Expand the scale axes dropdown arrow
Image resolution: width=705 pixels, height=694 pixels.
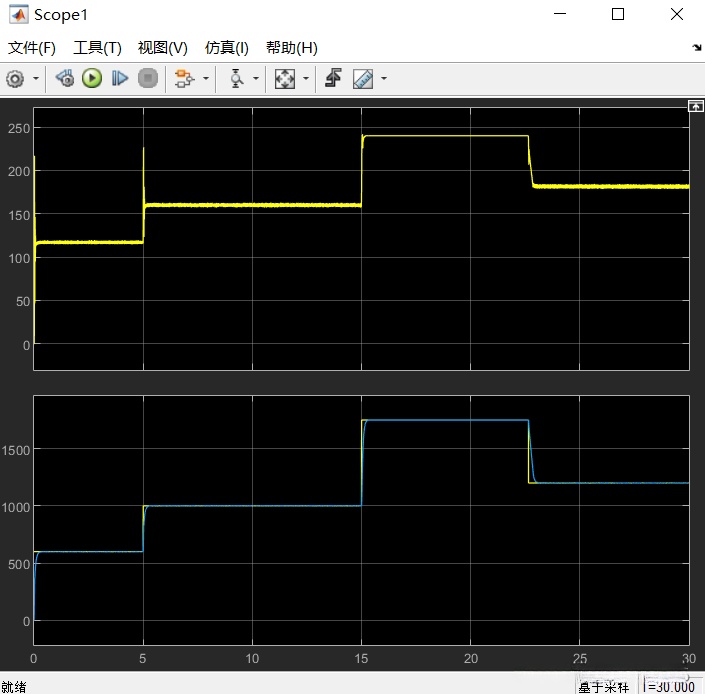pos(306,79)
